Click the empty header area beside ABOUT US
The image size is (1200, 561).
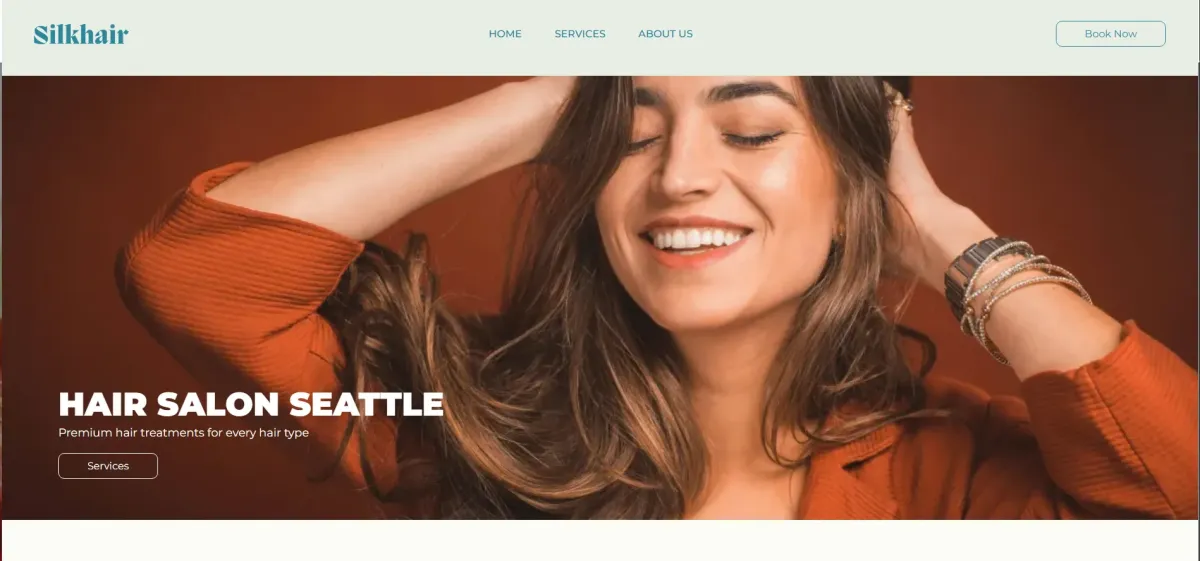tap(870, 35)
